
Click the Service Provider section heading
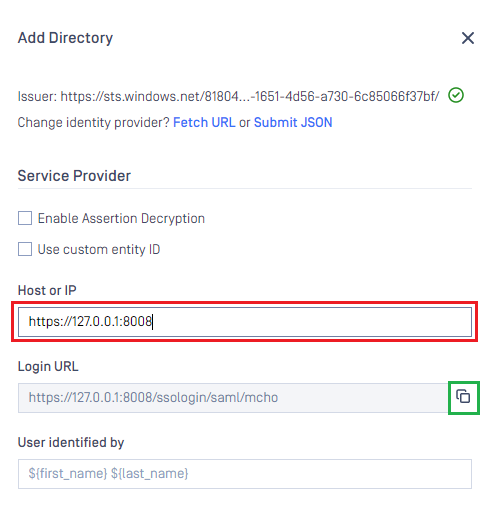click(74, 176)
